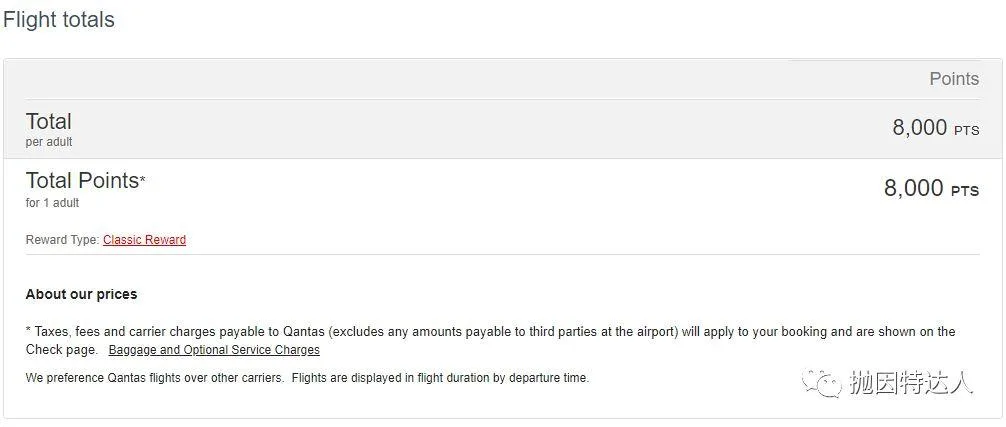
Task: Open Baggage and Optional Service Charges link
Action: point(214,350)
